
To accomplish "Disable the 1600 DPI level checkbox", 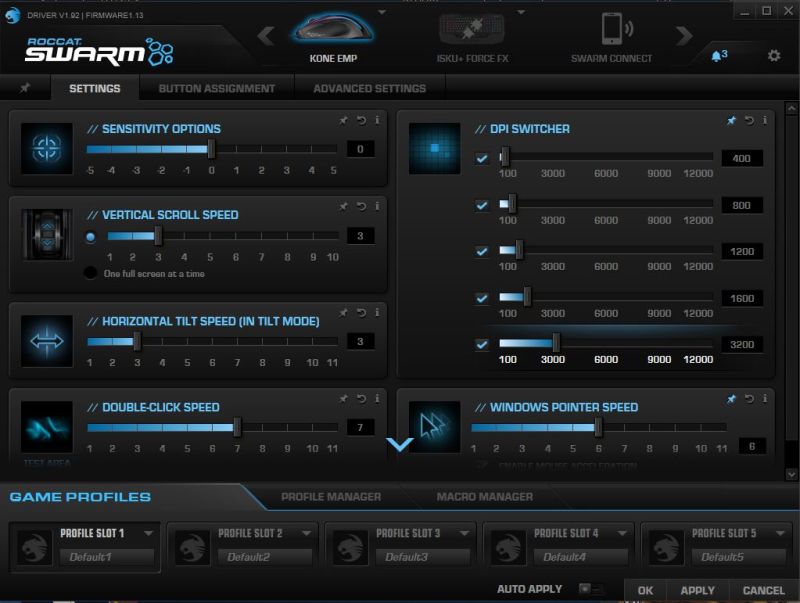I will 482,298.
